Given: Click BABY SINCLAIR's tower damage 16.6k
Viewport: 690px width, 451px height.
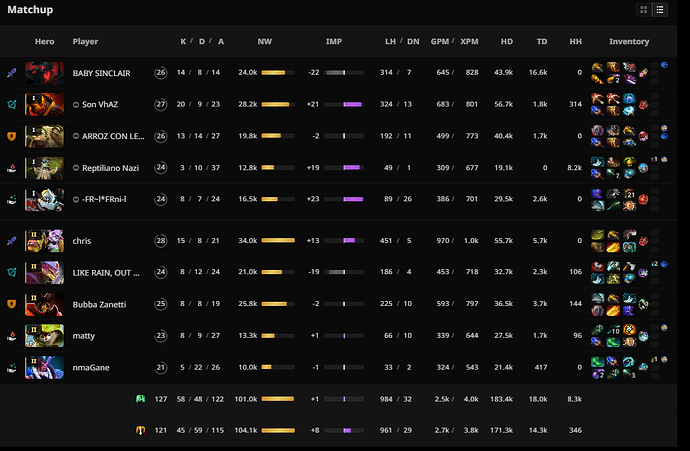Looking at the screenshot, I should click(538, 73).
